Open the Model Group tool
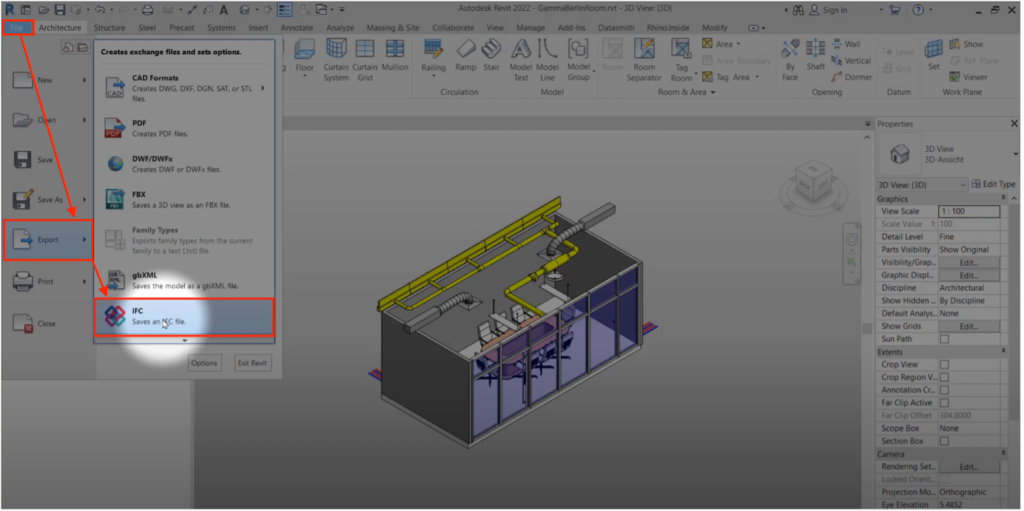Screen dimensions: 1024x511 (579, 59)
